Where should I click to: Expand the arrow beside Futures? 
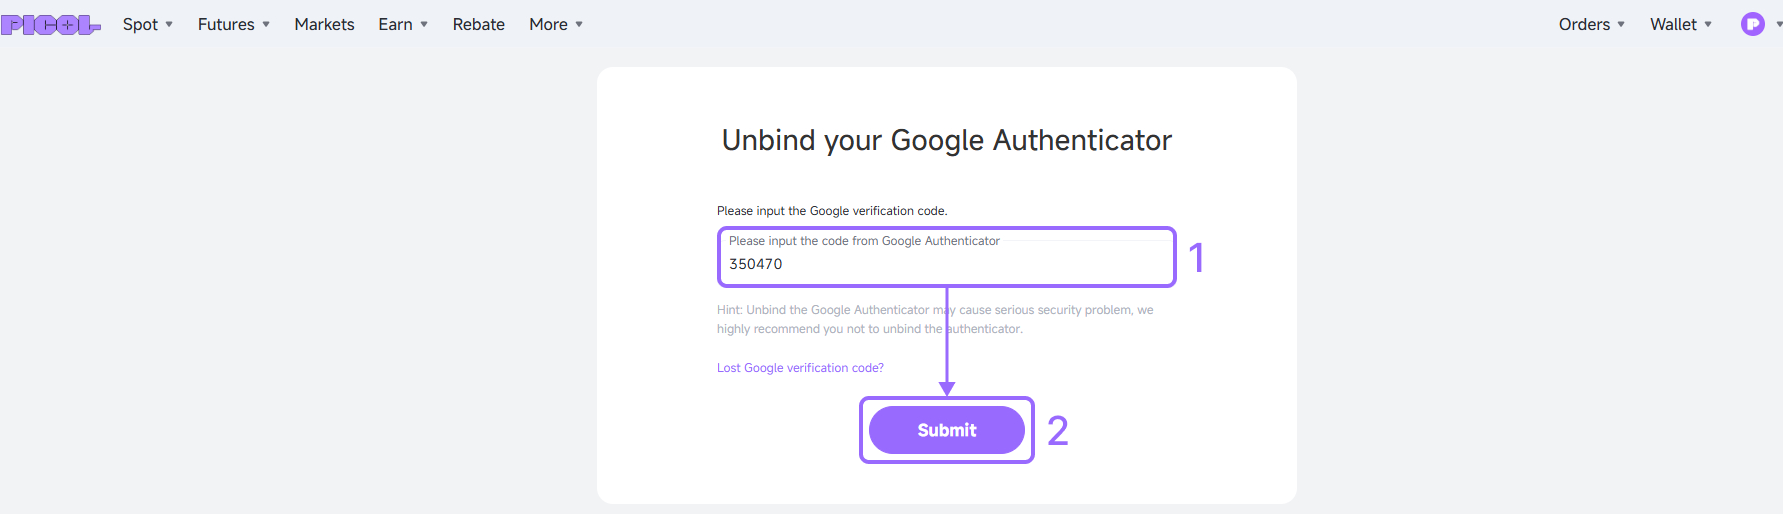pos(266,24)
